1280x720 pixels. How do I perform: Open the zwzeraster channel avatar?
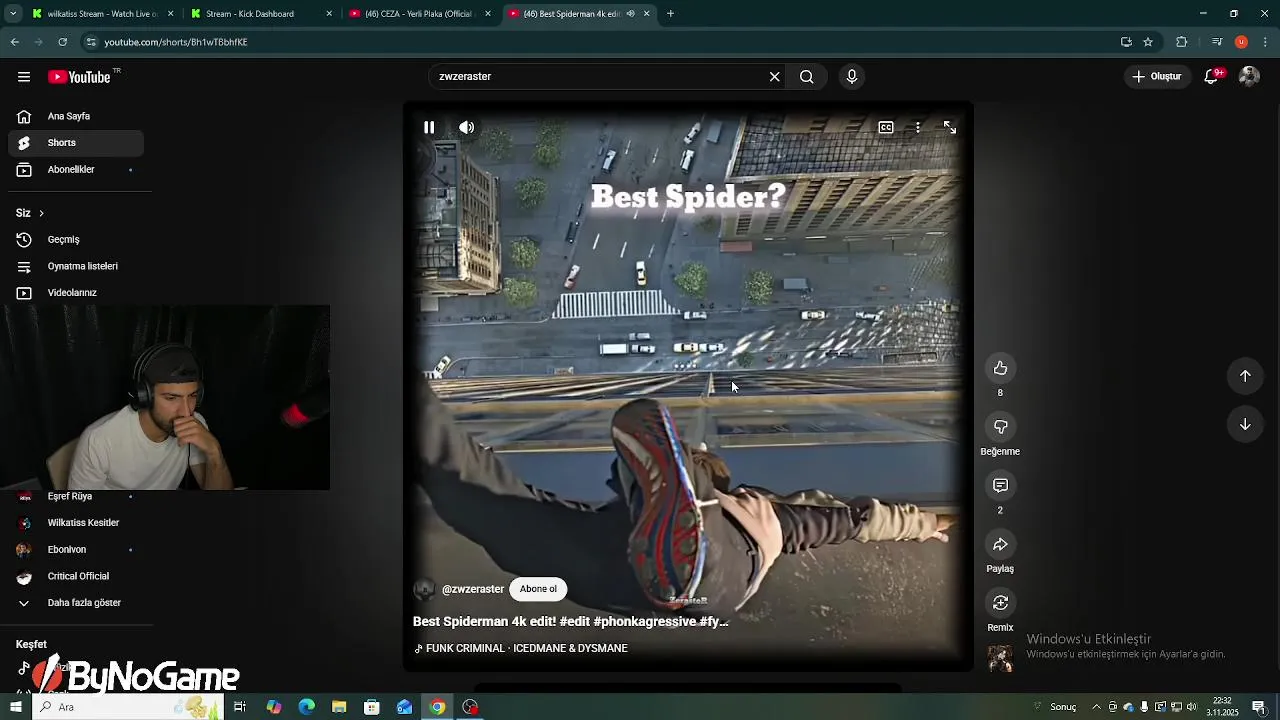point(424,590)
